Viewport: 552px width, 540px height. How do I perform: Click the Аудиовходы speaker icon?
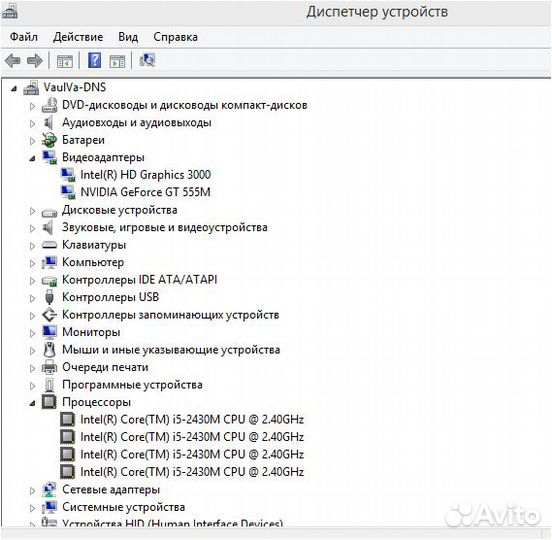(x=49, y=123)
